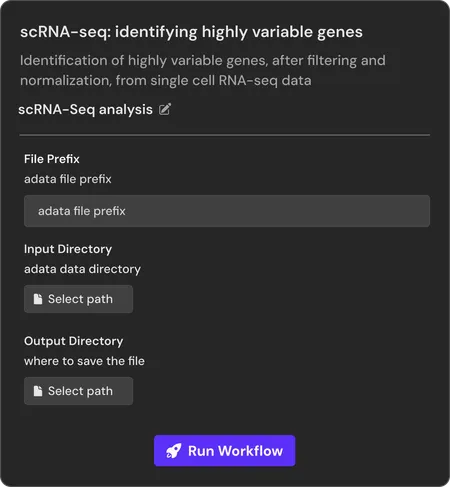The image size is (450, 487).
Task: Click the file icon in Input Directory selector
Action: click(x=38, y=299)
